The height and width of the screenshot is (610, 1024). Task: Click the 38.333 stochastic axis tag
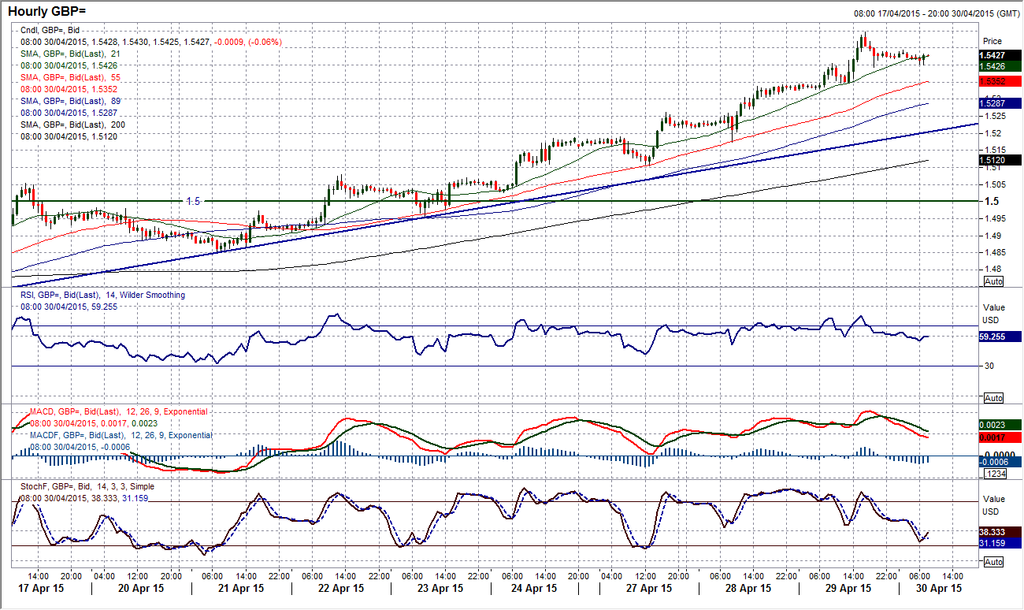[x=1000, y=532]
